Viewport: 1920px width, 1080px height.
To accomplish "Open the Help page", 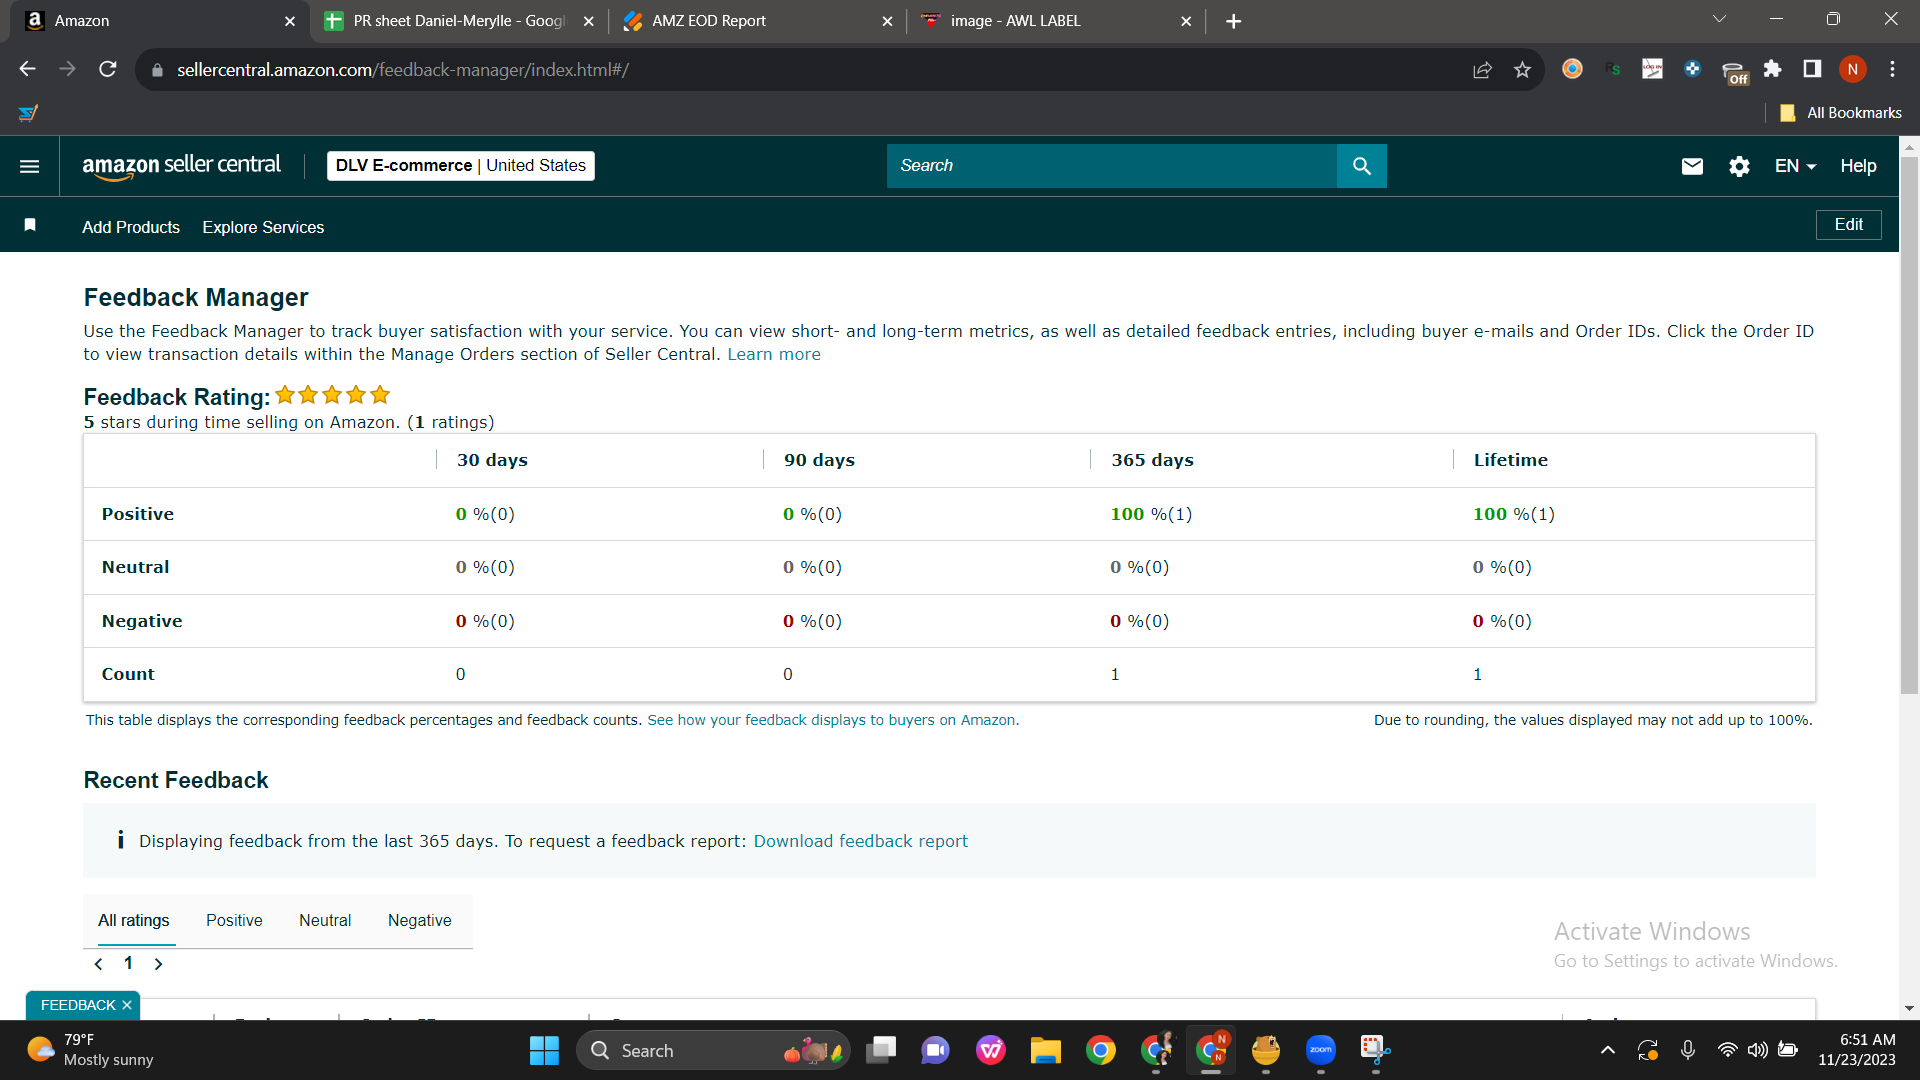I will tap(1858, 166).
